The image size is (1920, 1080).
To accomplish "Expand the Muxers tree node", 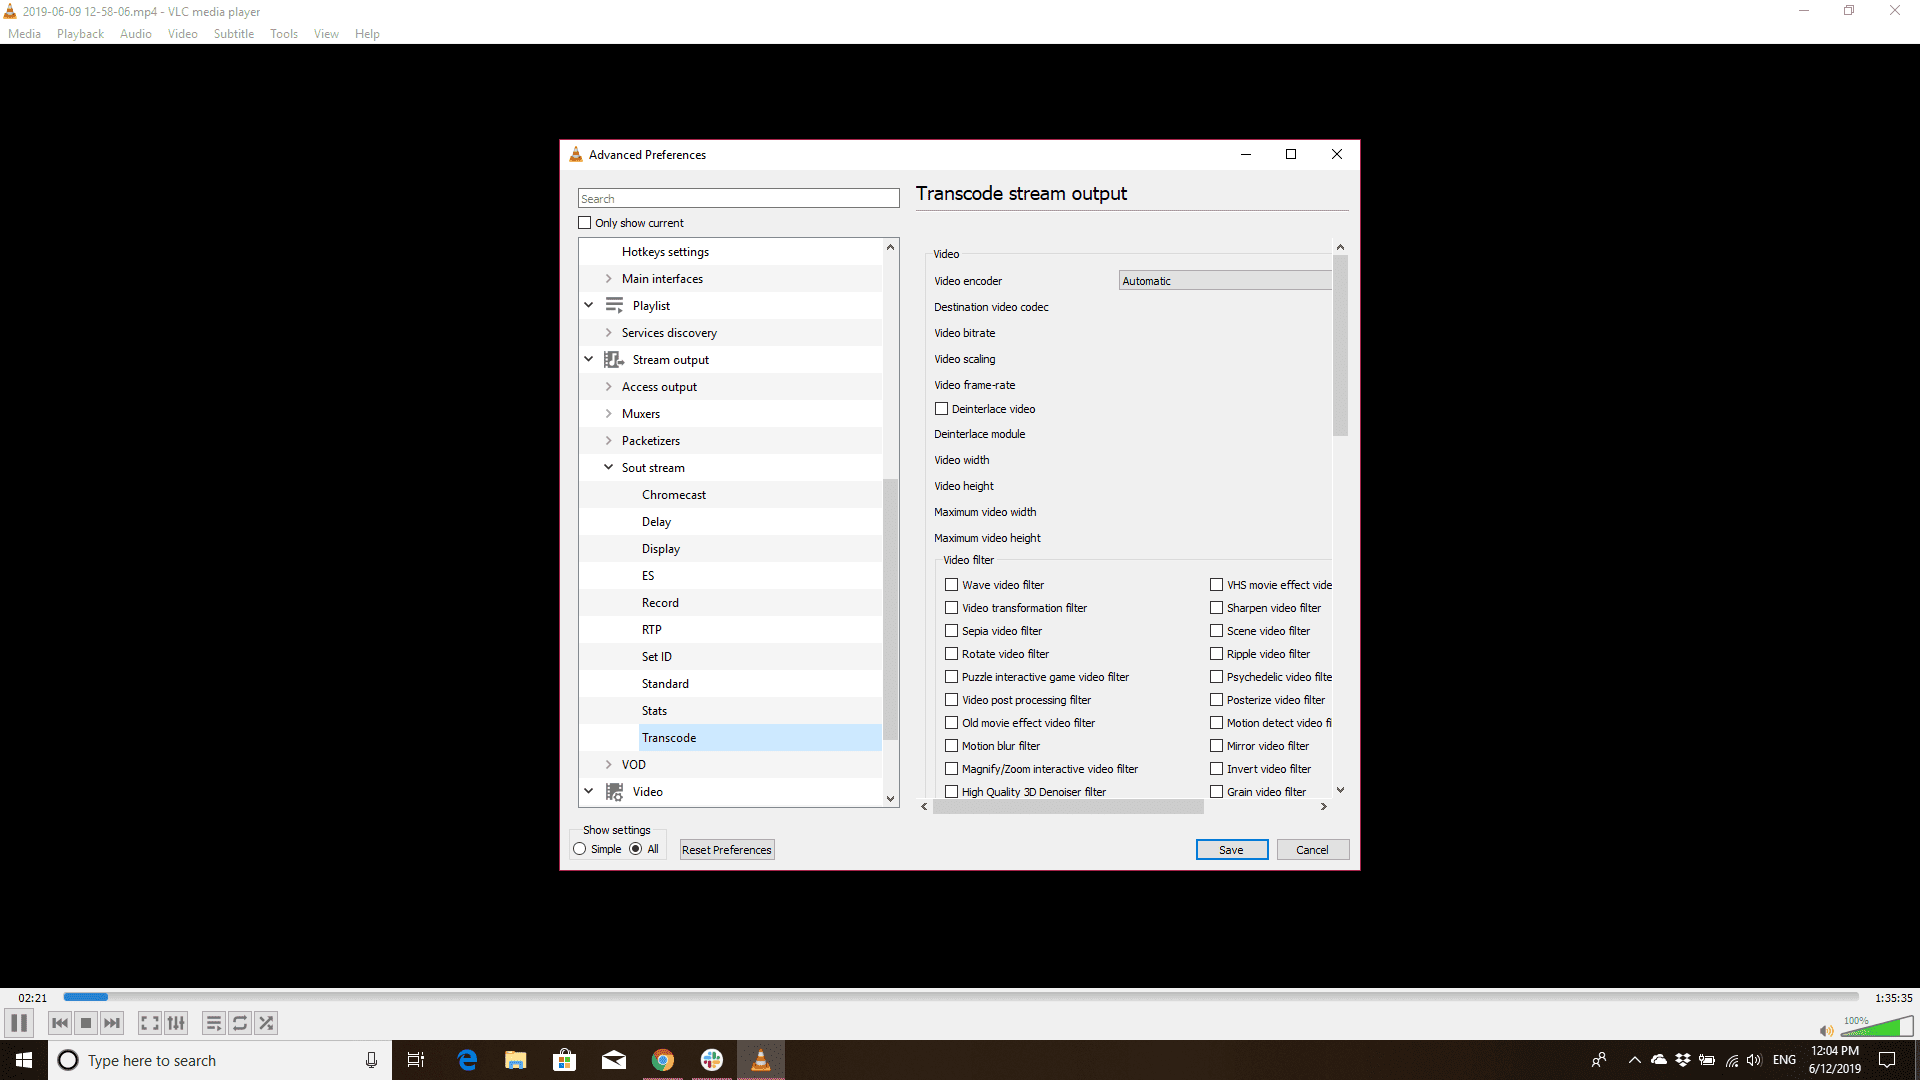I will (608, 414).
